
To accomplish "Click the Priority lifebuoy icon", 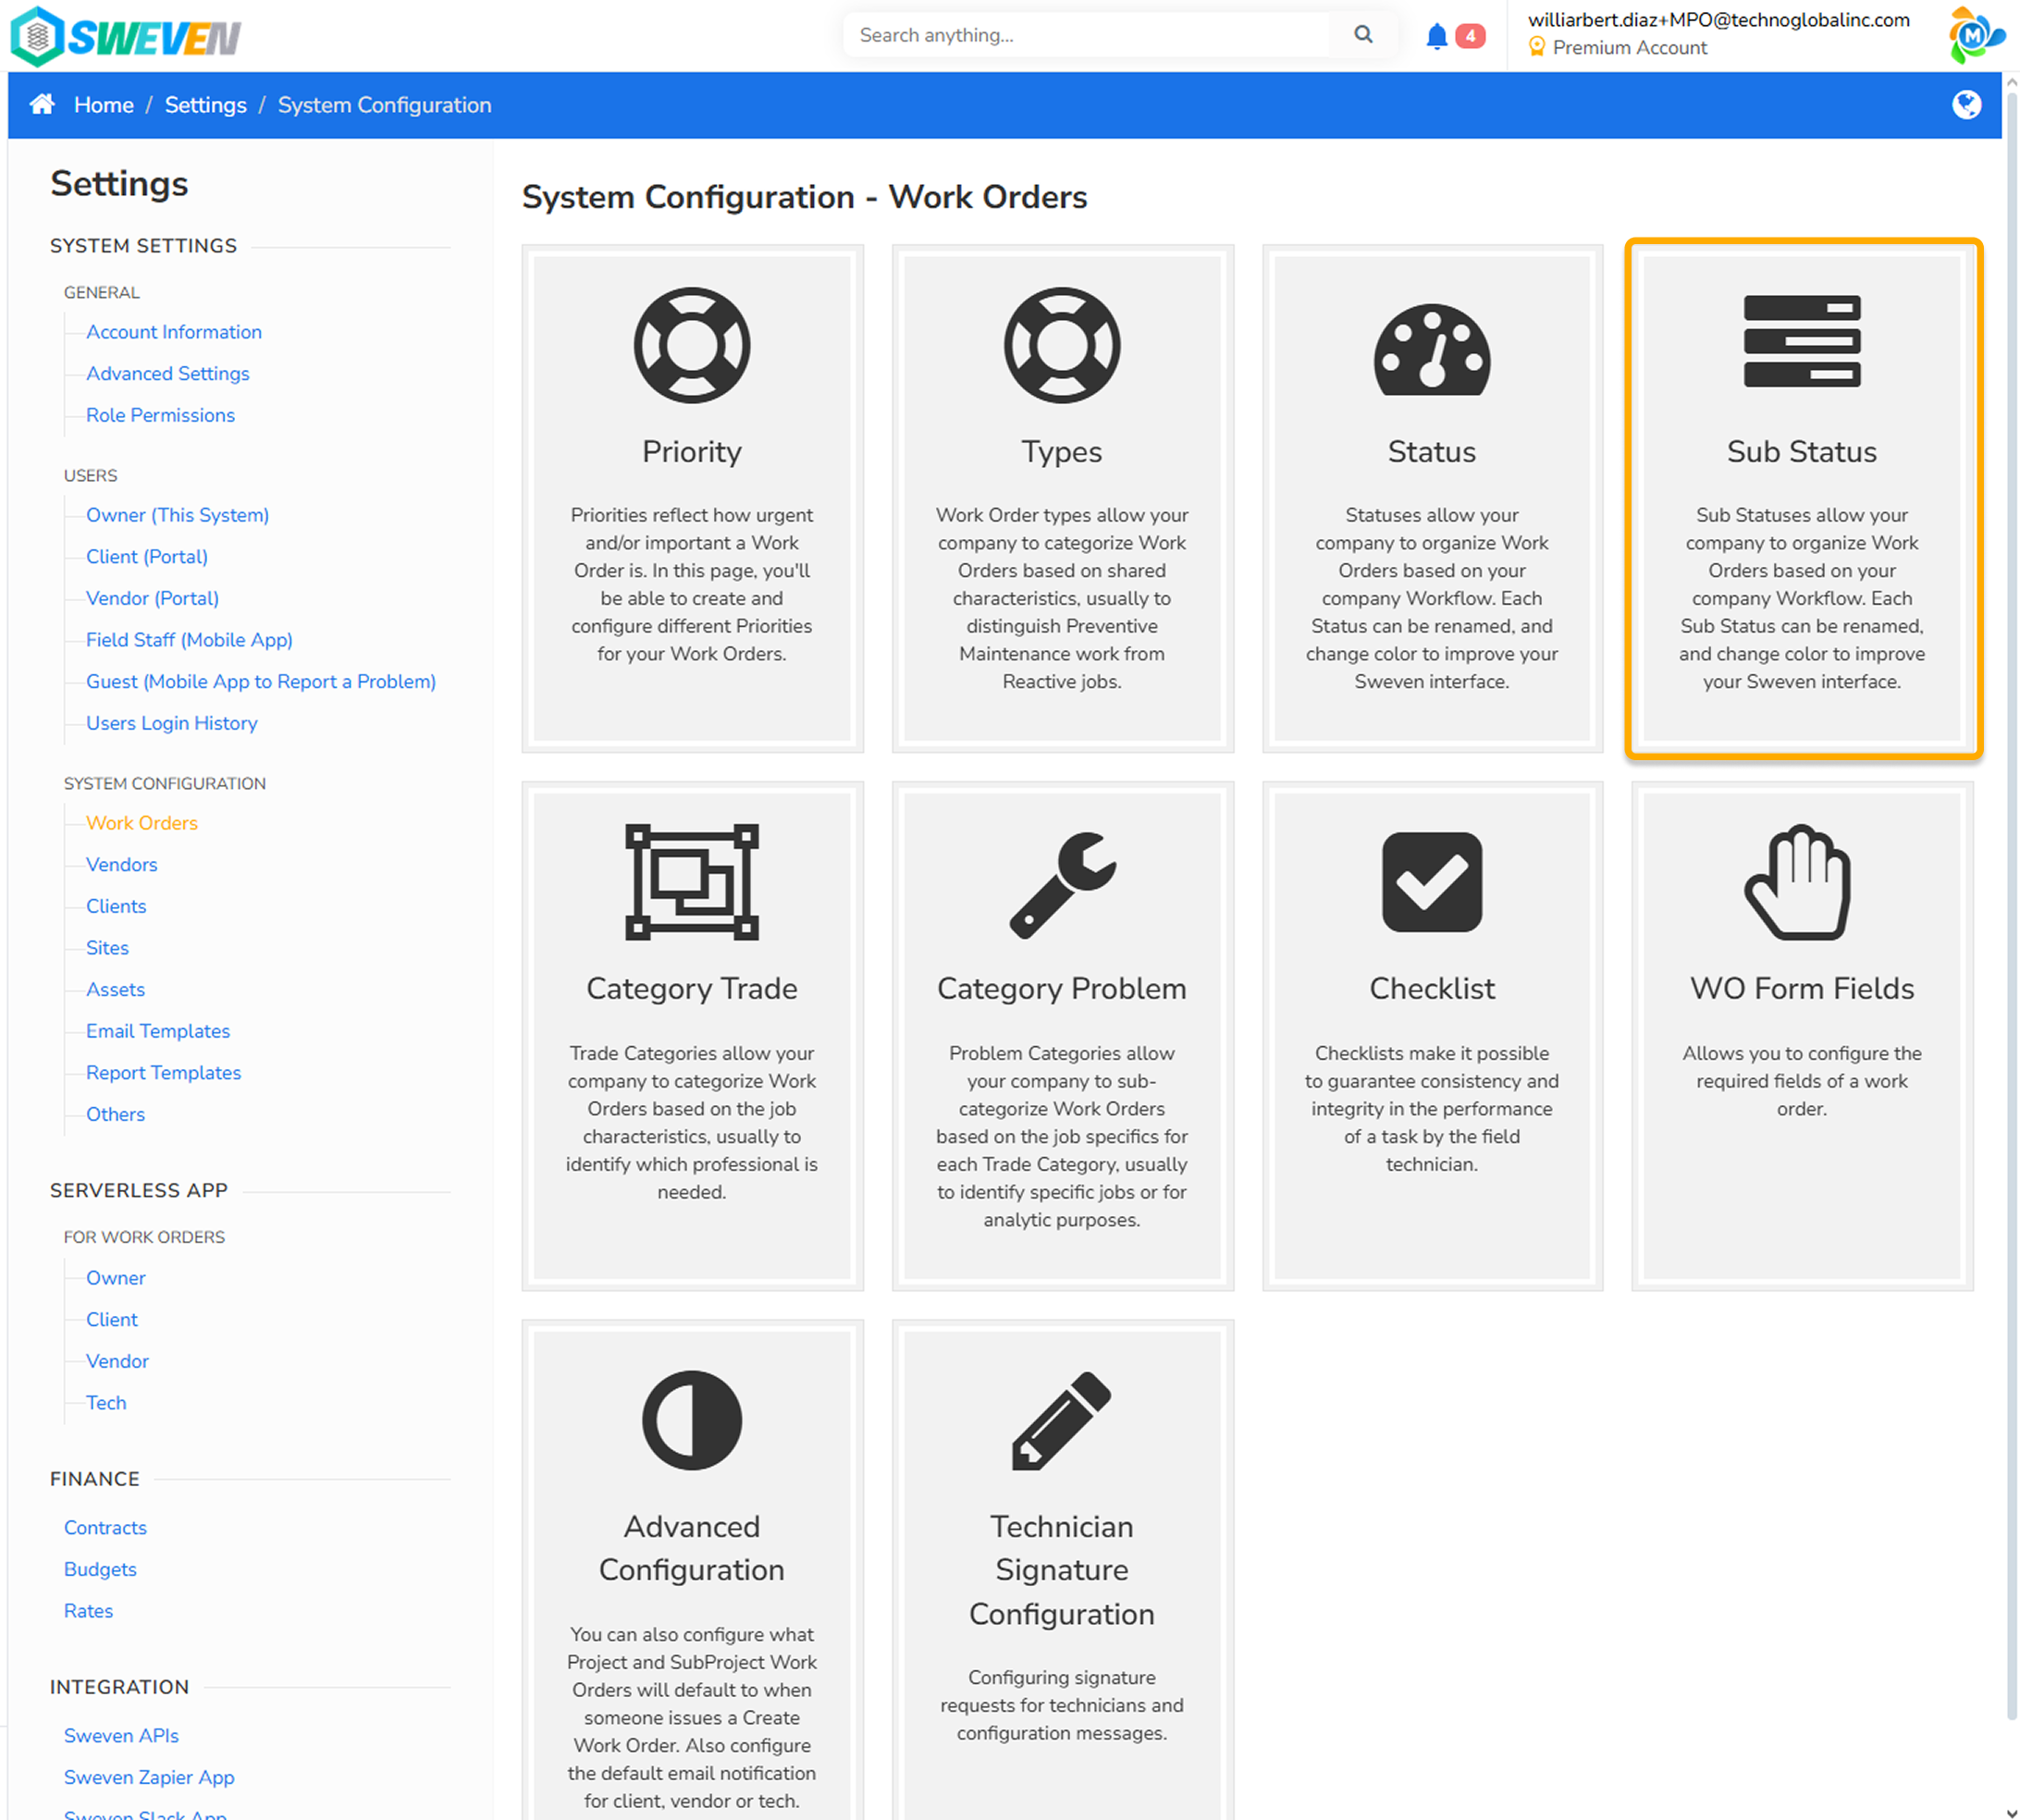I will [x=692, y=345].
